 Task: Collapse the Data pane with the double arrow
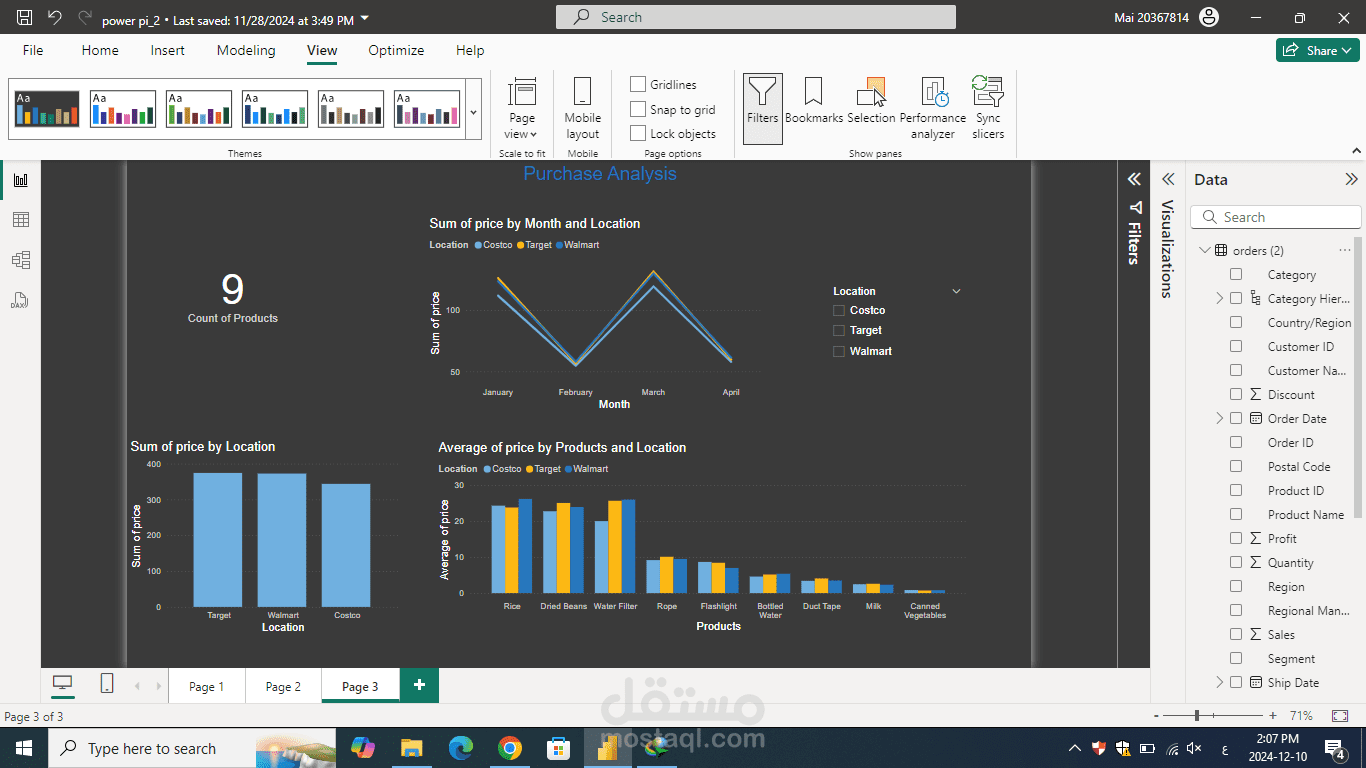[x=1351, y=180]
